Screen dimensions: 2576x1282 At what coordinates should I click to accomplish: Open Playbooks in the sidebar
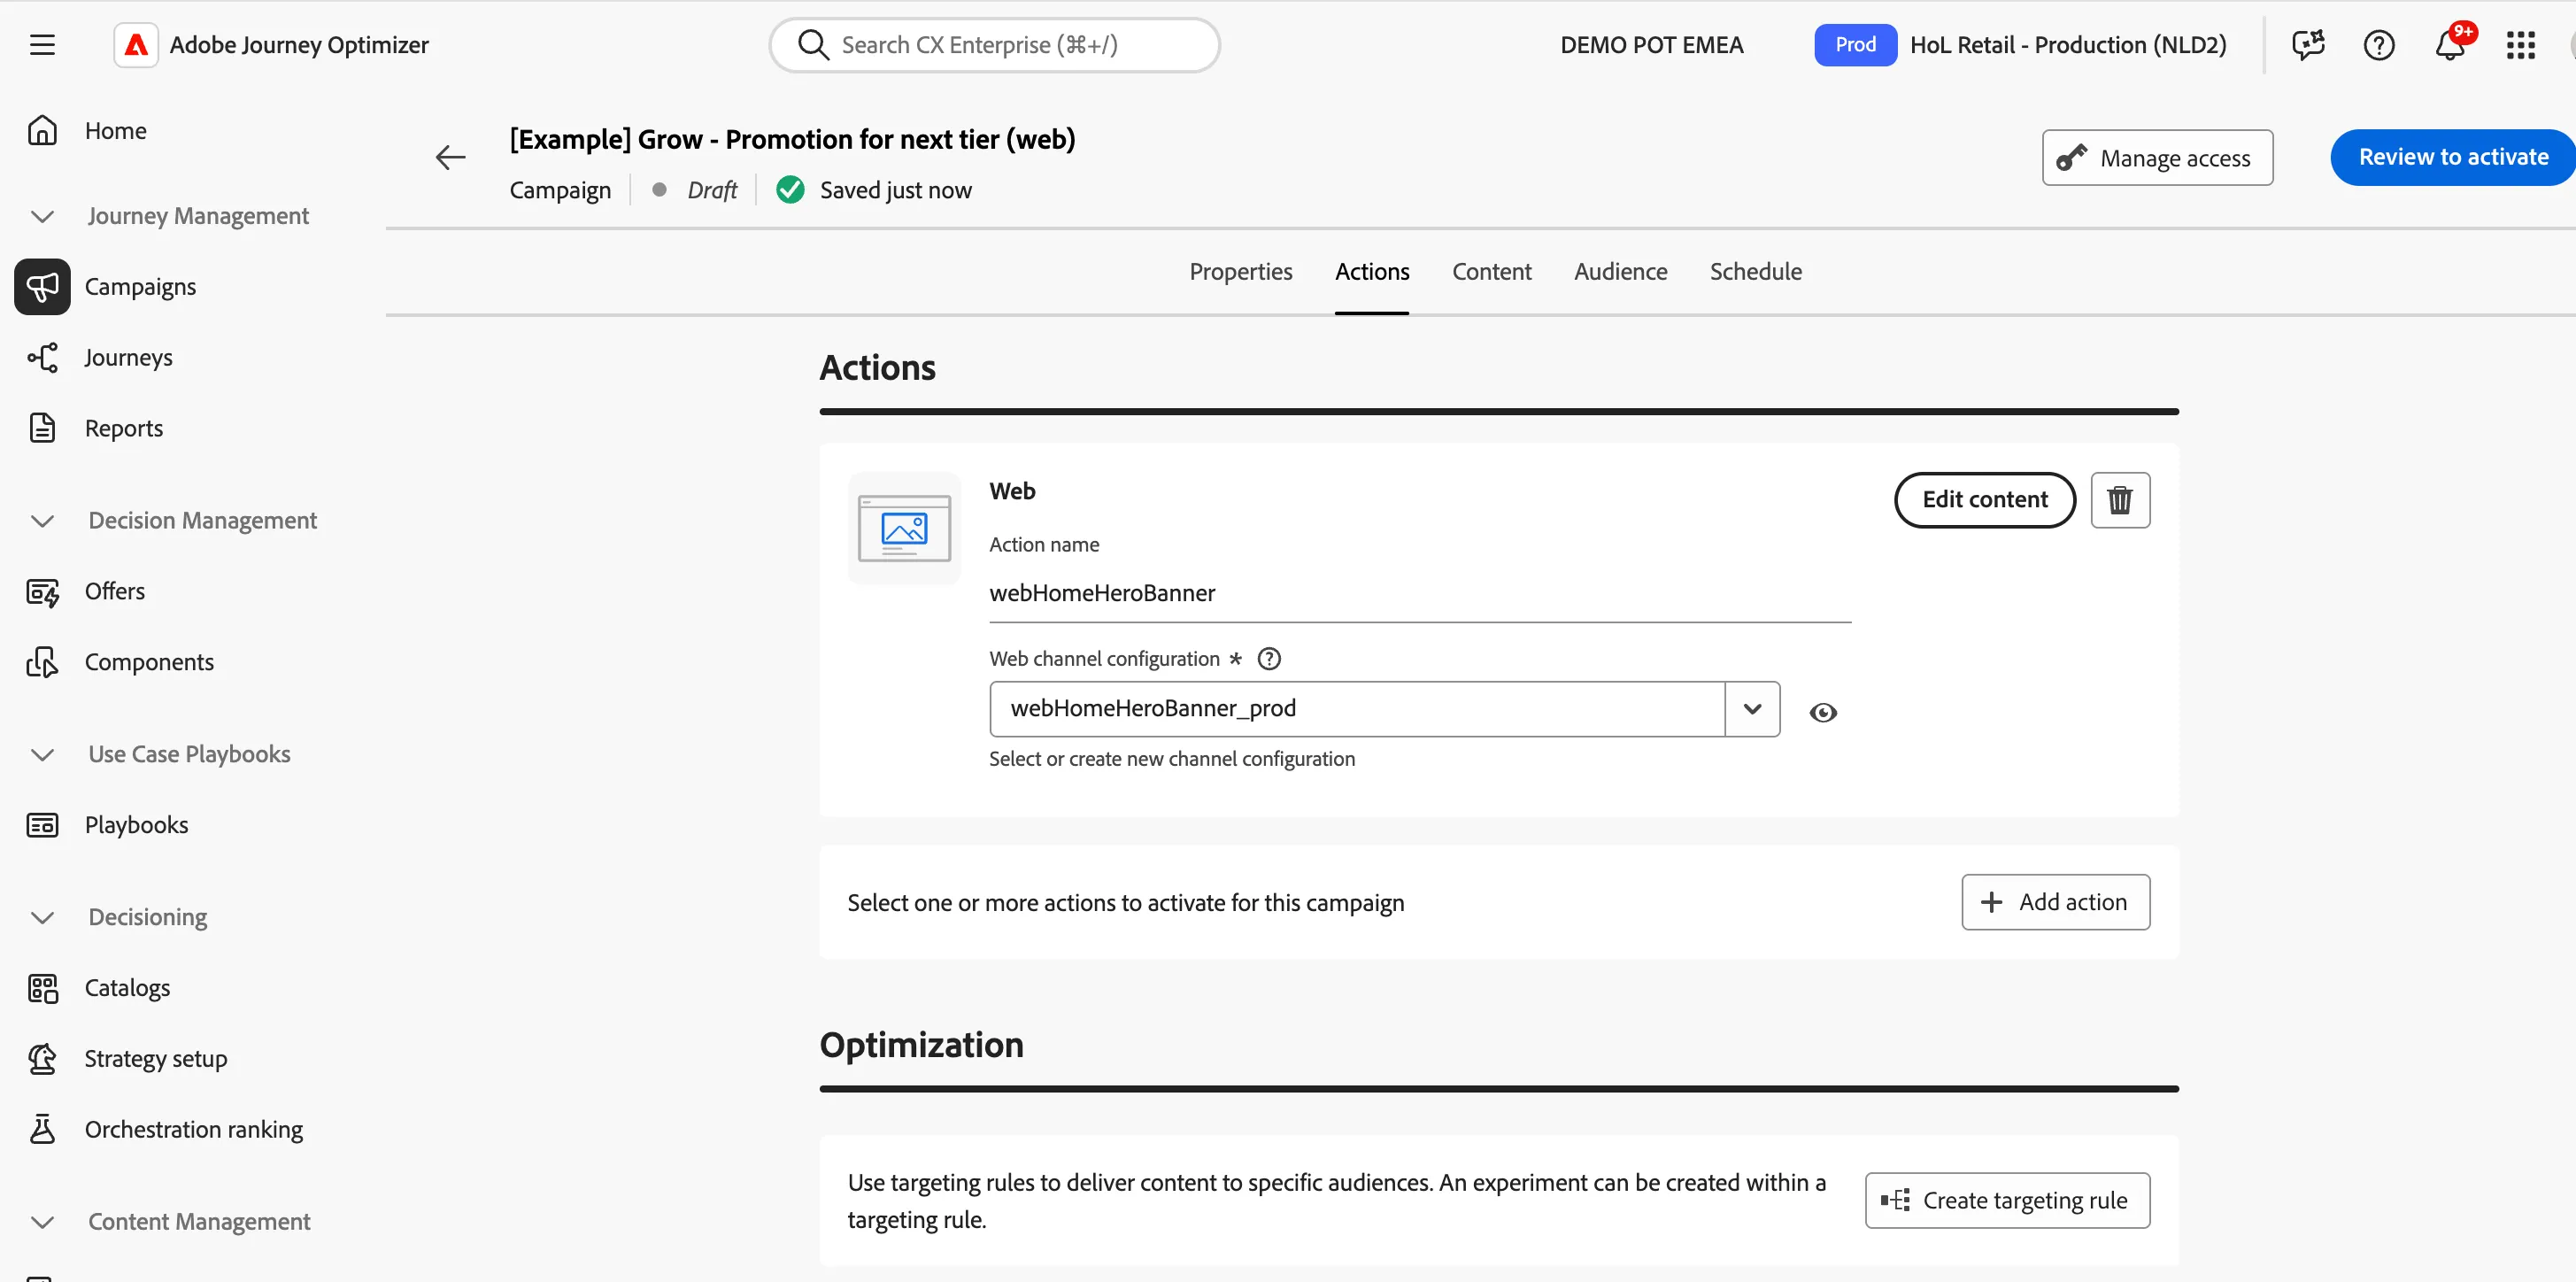[x=136, y=826]
